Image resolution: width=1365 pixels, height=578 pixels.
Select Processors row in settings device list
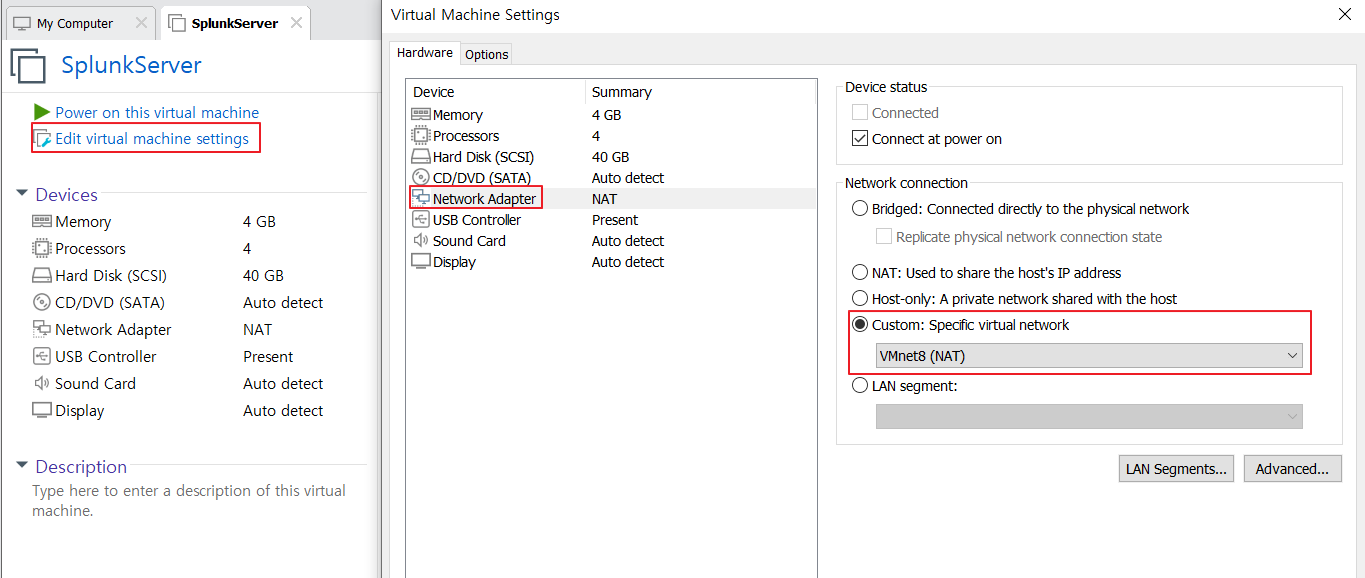611,136
